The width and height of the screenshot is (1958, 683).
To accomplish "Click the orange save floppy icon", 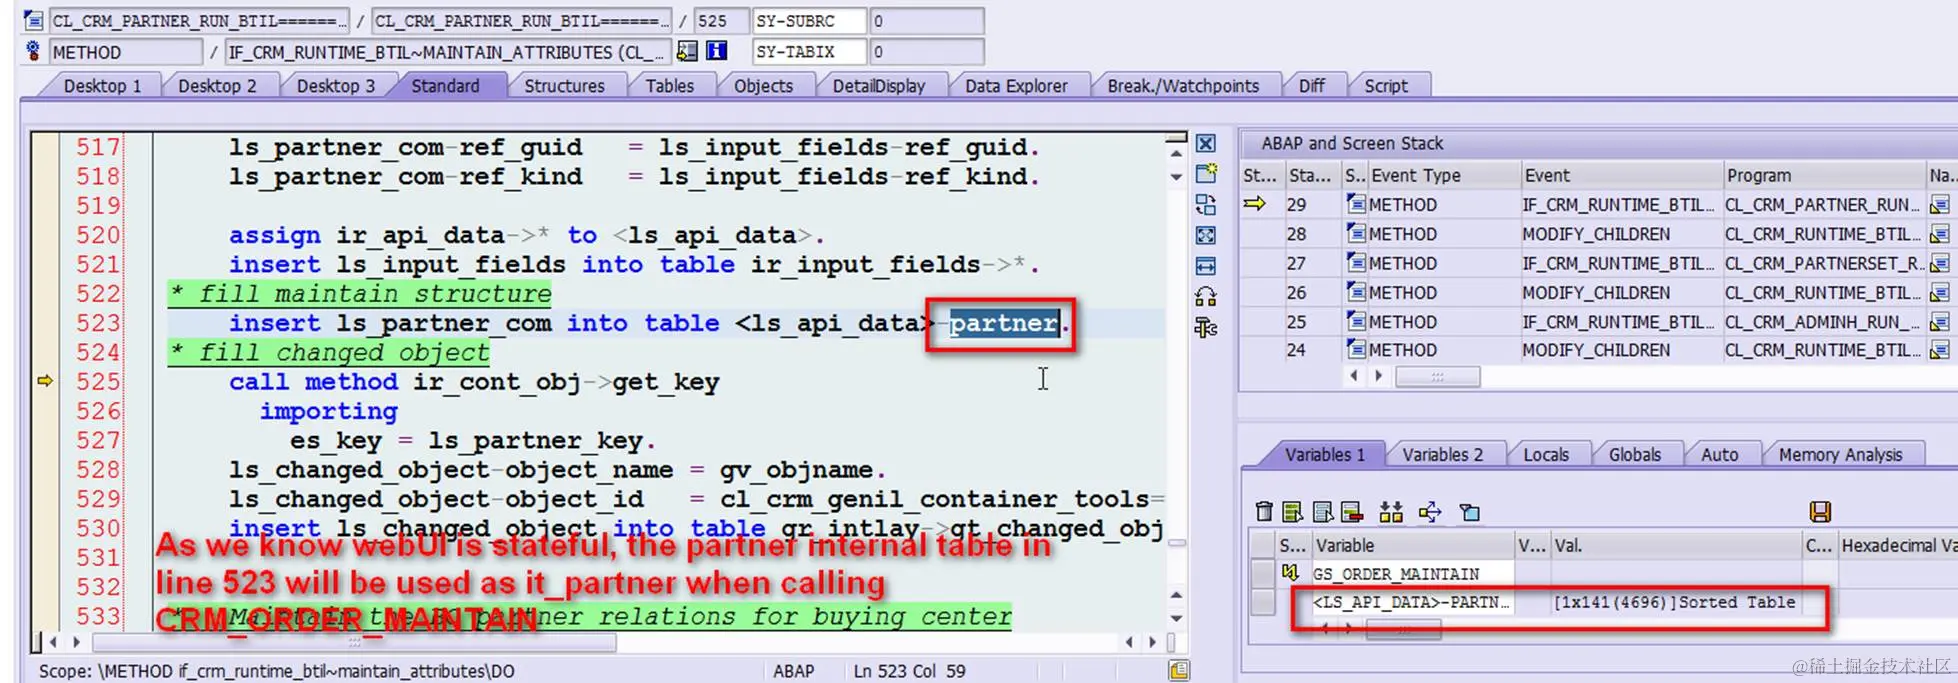I will (1820, 512).
